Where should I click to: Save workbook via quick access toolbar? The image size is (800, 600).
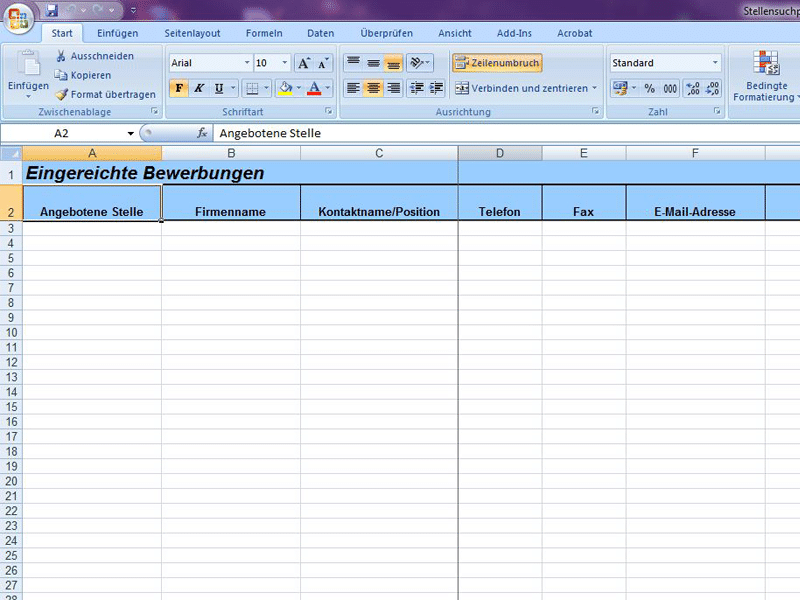click(x=52, y=10)
